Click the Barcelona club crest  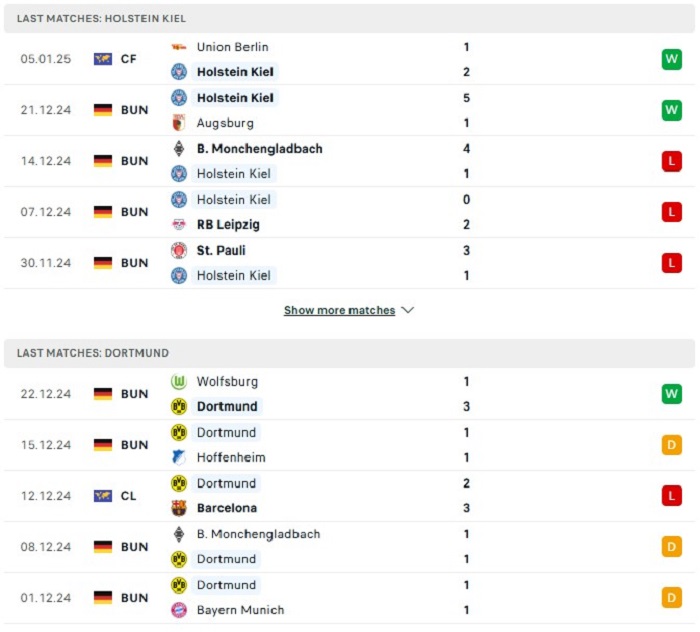tap(179, 508)
